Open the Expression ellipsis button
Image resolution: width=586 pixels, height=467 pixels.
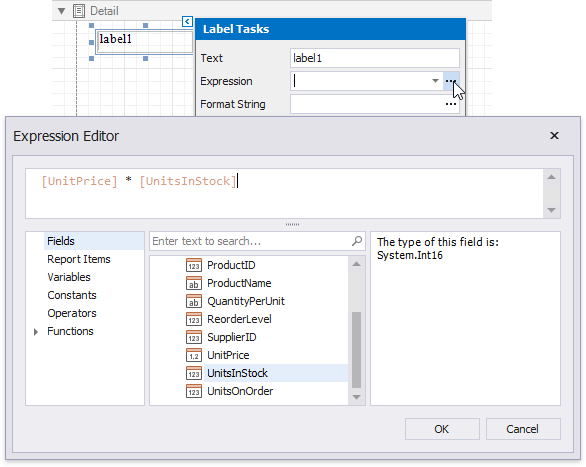[451, 81]
